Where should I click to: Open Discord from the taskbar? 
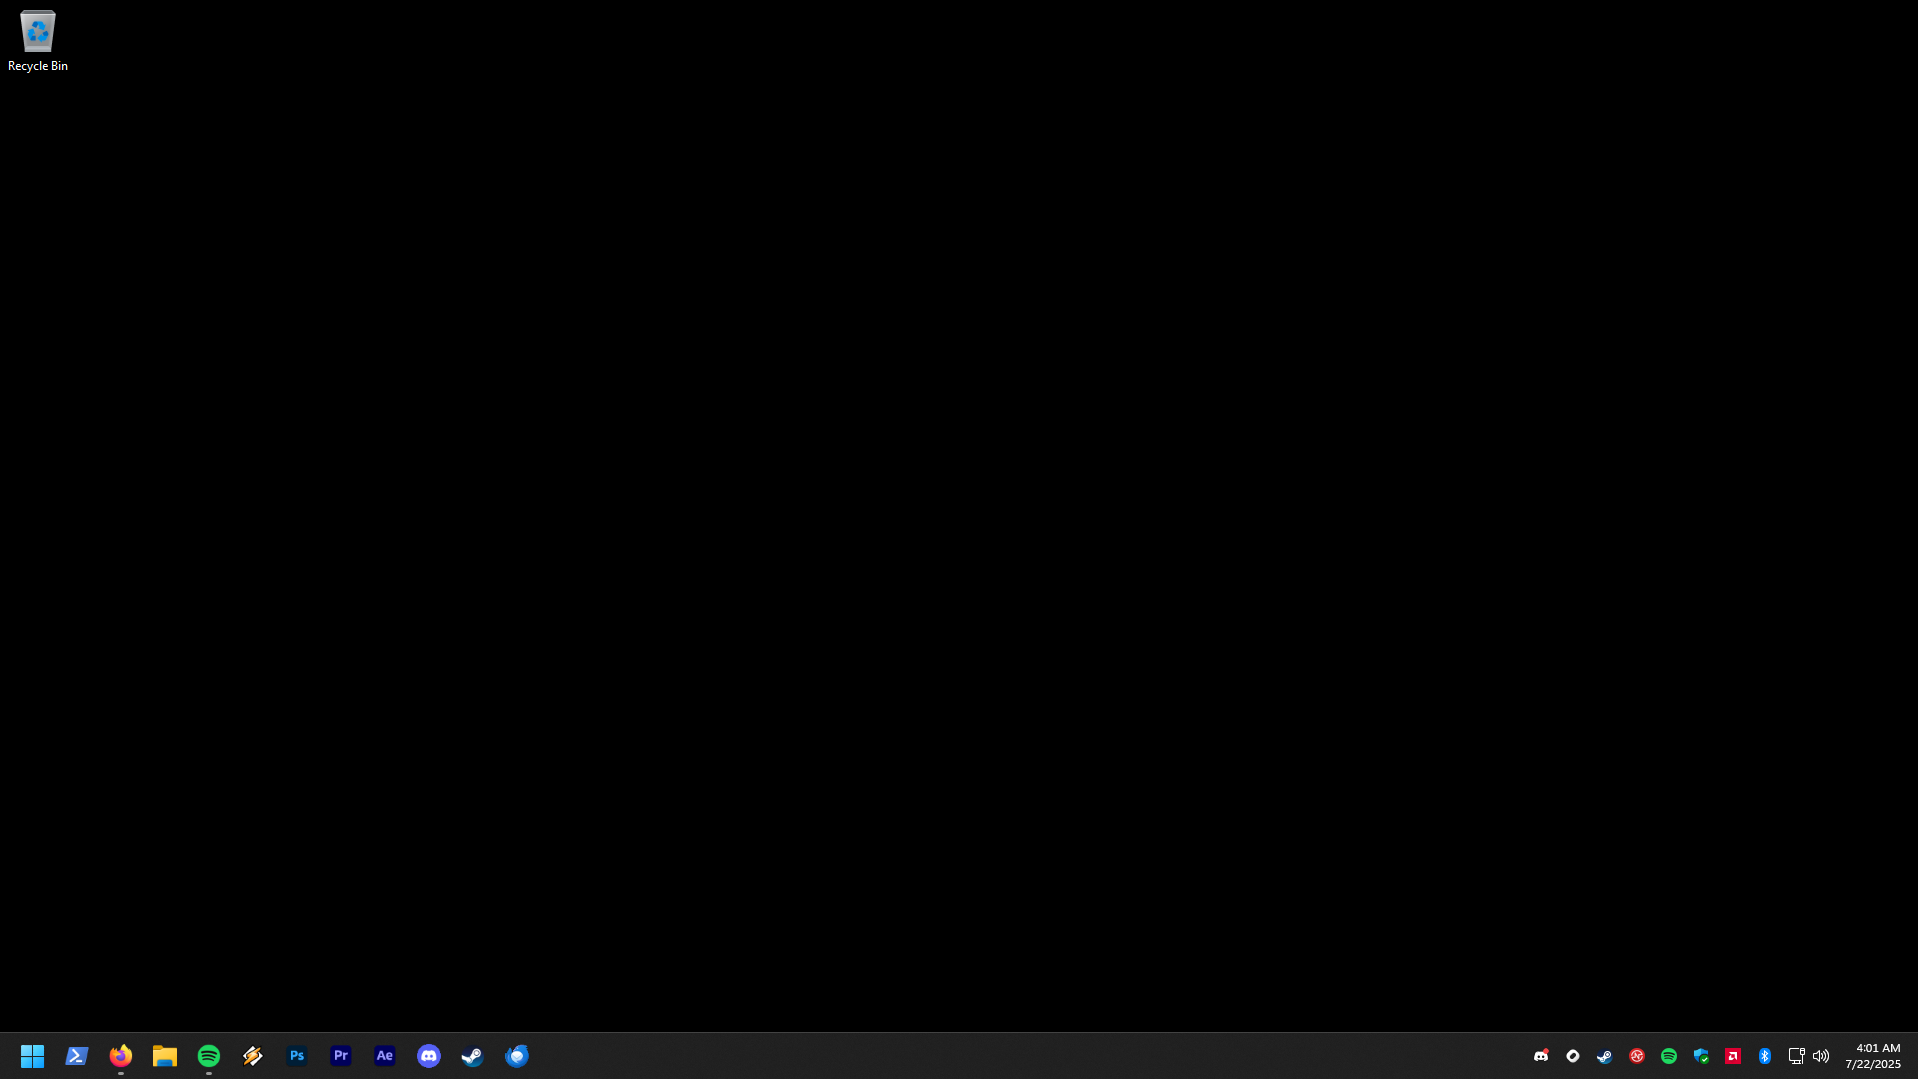tap(429, 1056)
